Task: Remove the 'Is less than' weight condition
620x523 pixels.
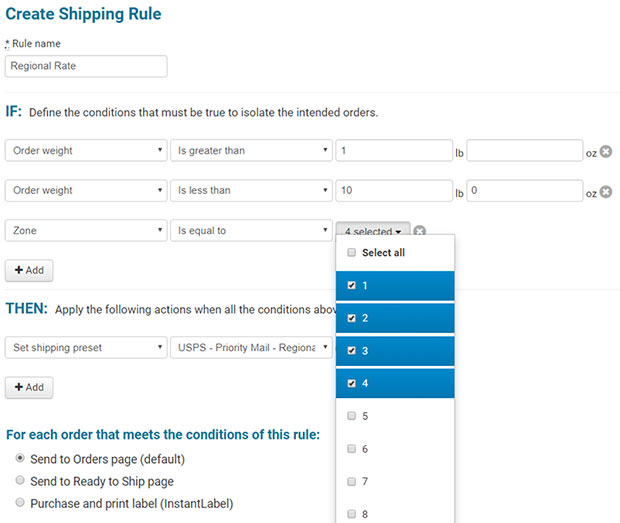Action: click(x=605, y=192)
